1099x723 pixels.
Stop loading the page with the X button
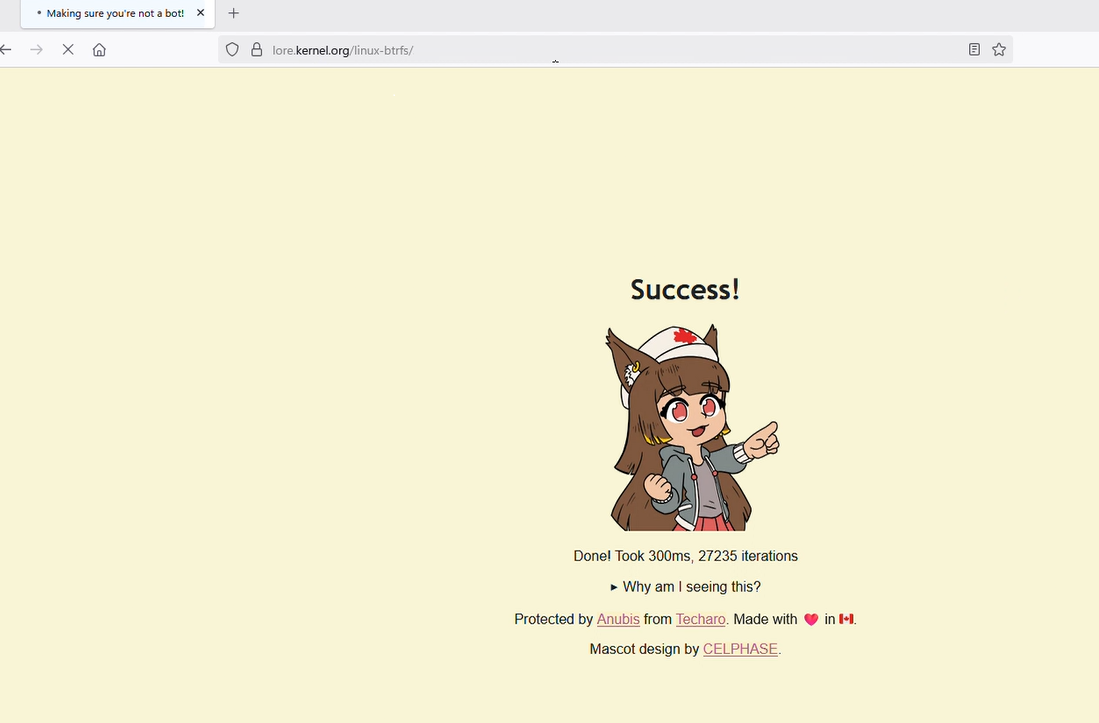(68, 50)
